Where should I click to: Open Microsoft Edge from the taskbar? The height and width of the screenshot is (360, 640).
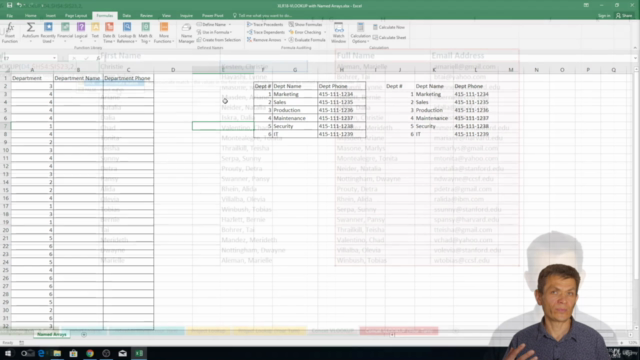pos(41,353)
